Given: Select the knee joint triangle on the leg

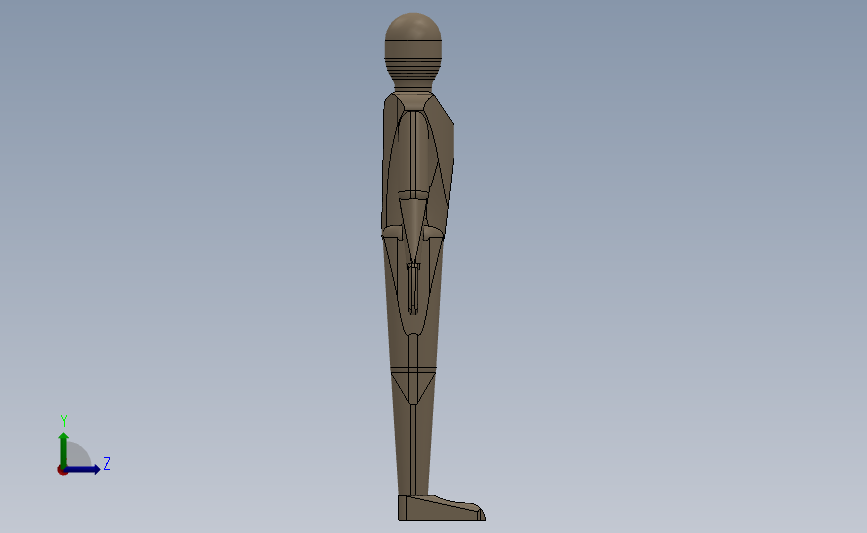Looking at the screenshot, I should [x=413, y=388].
